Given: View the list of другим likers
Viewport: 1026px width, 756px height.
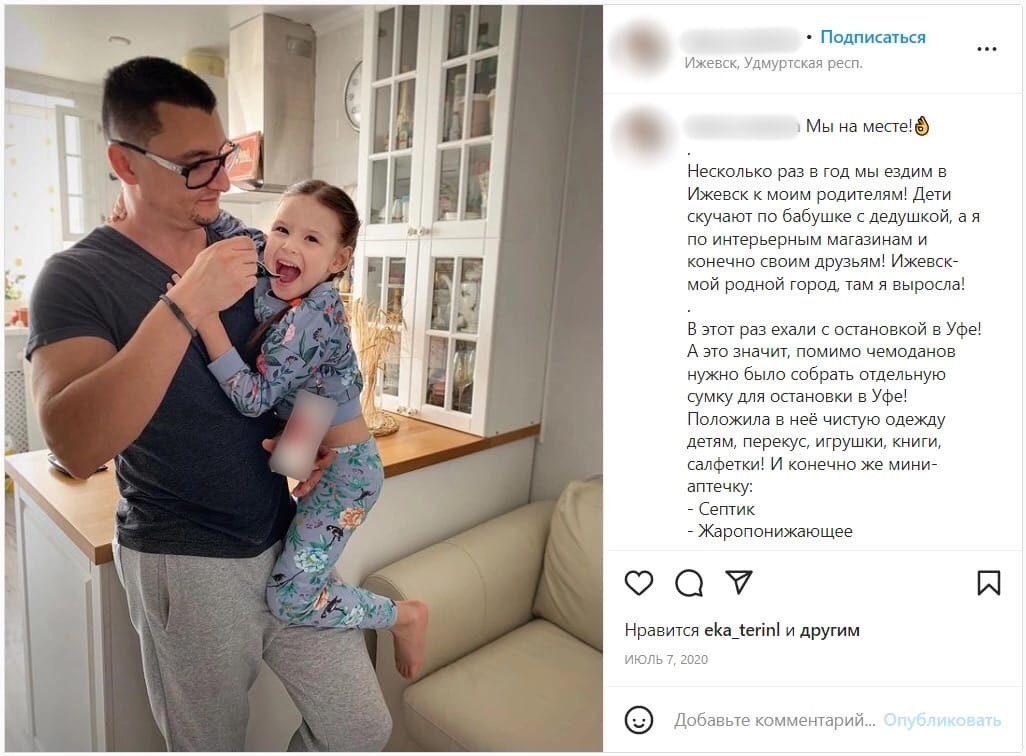Looking at the screenshot, I should click(830, 630).
